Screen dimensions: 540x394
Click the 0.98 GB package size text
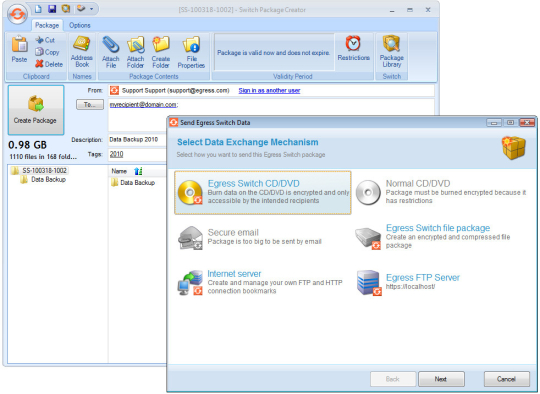tap(28, 145)
